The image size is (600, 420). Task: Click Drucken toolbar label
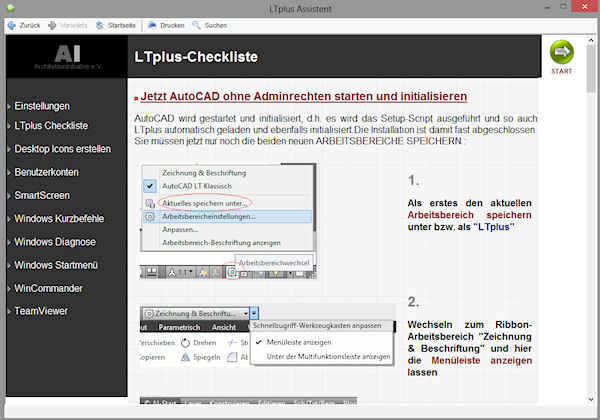click(x=172, y=25)
